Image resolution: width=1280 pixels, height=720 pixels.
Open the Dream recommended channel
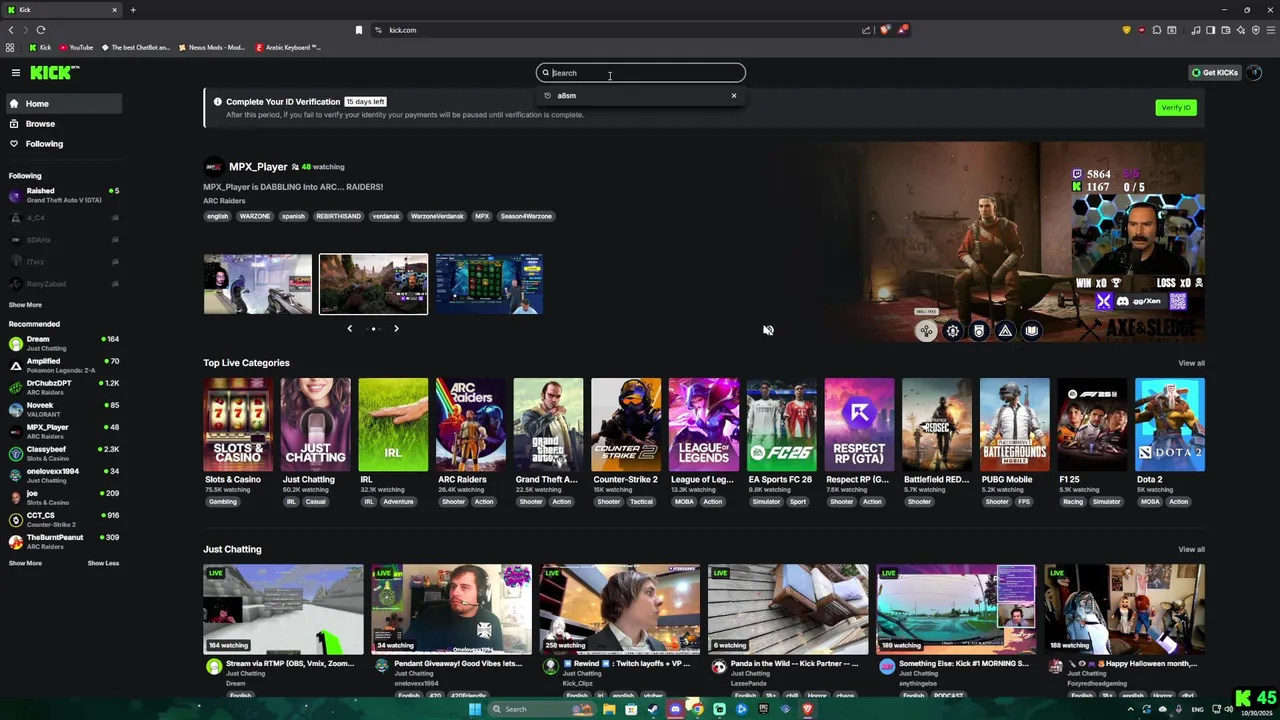click(x=62, y=343)
